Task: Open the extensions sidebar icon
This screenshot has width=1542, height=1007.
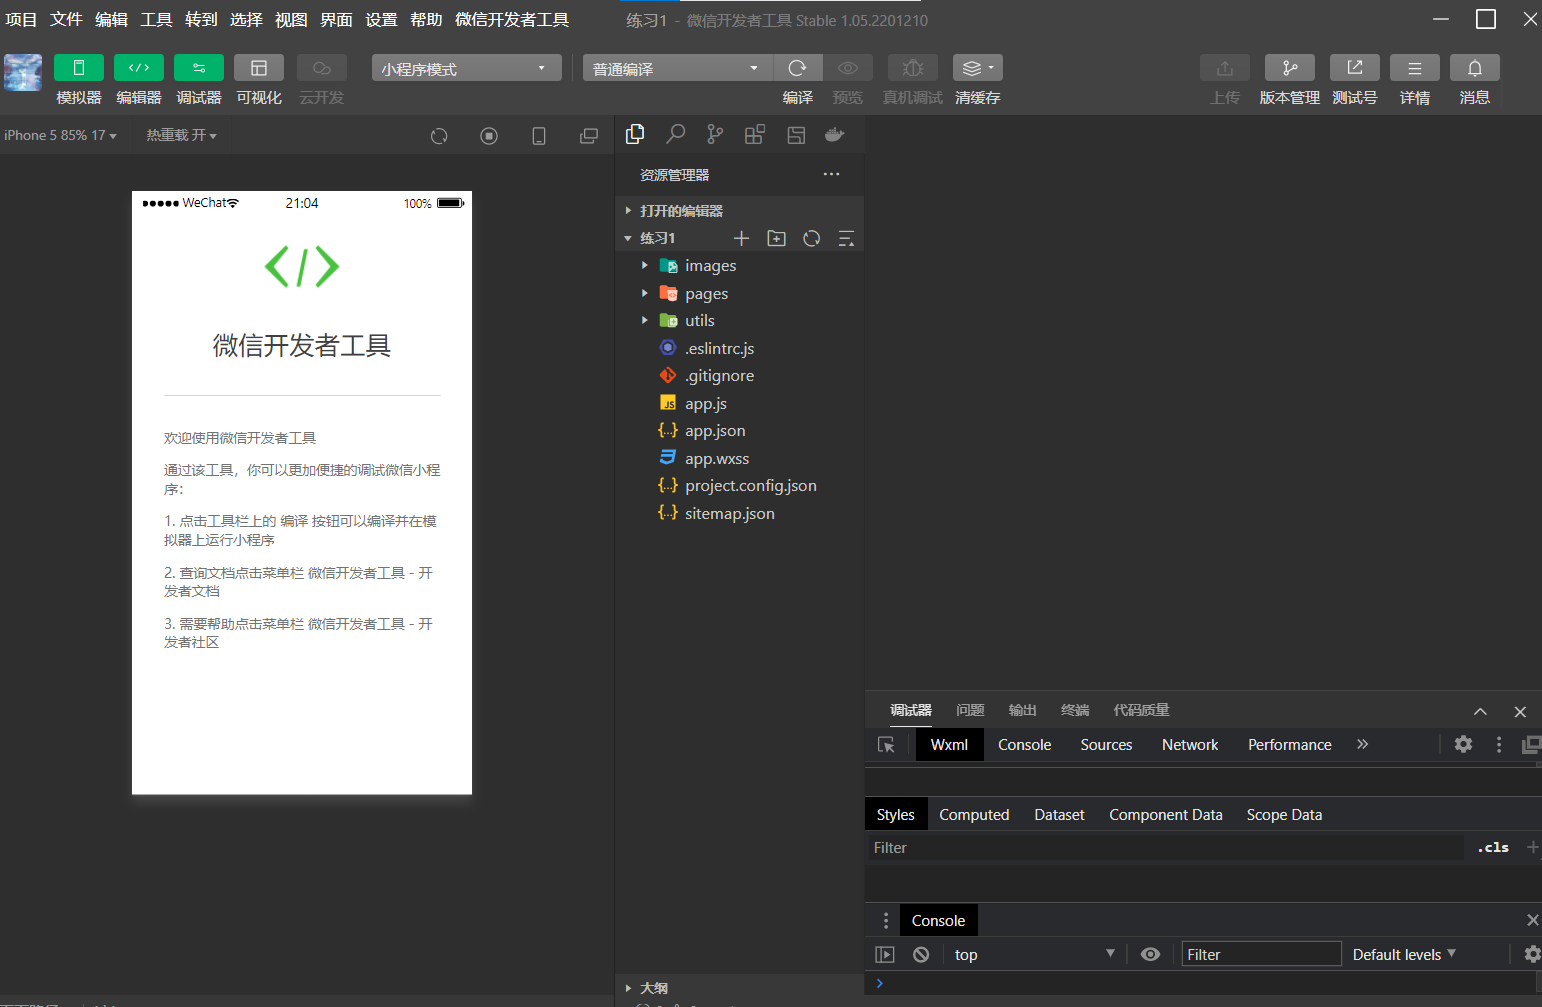Action: 755,134
